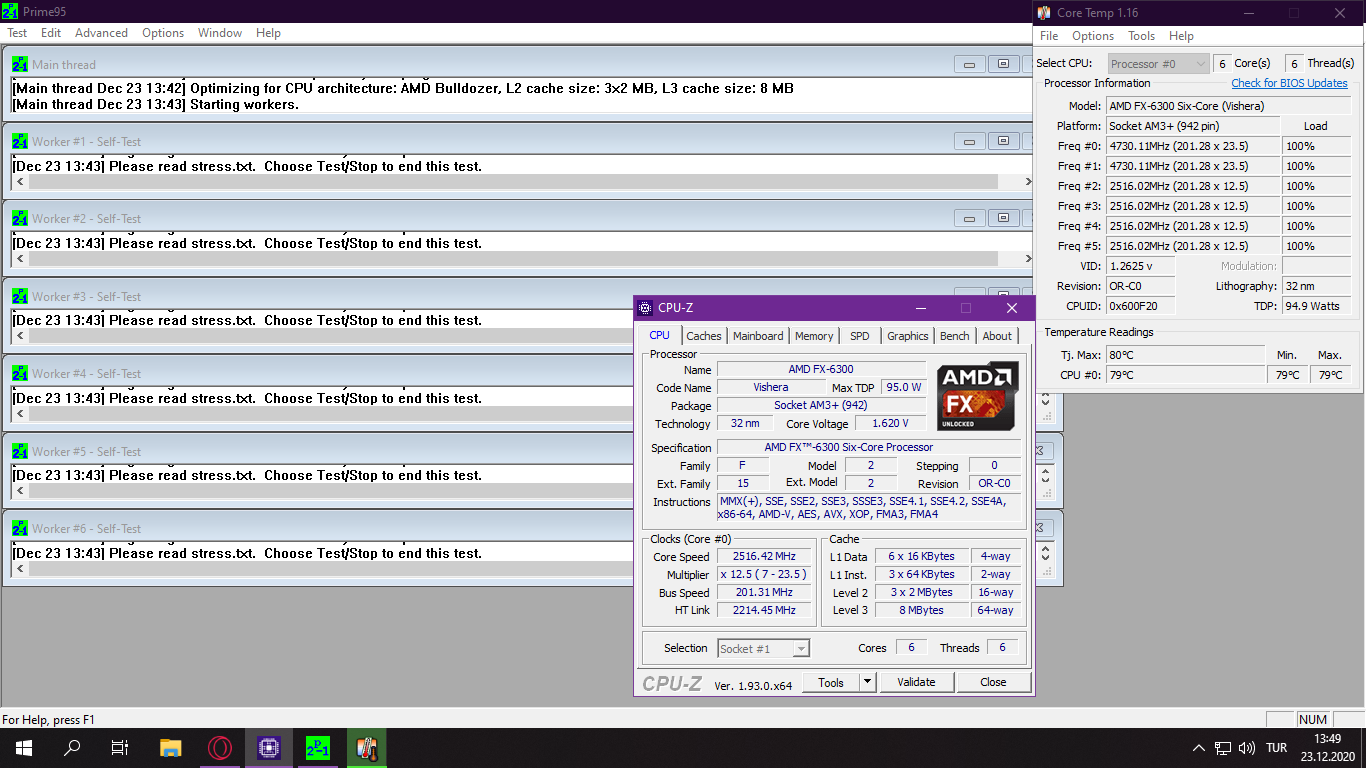This screenshot has height=768, width=1366.
Task: Open taskbar Search
Action: click(x=72, y=747)
